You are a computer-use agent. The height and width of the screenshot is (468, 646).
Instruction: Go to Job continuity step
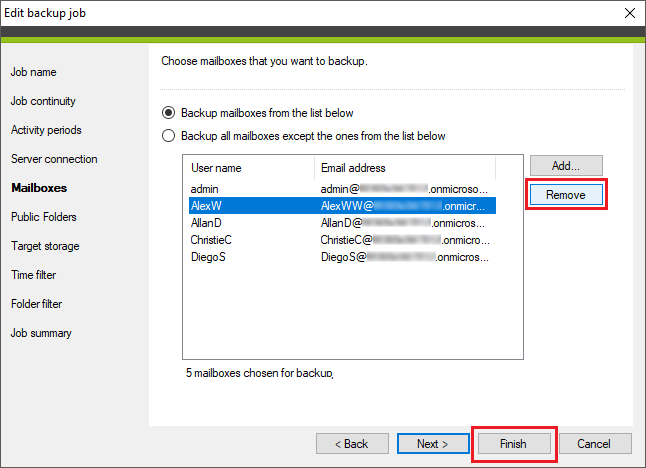(43, 101)
